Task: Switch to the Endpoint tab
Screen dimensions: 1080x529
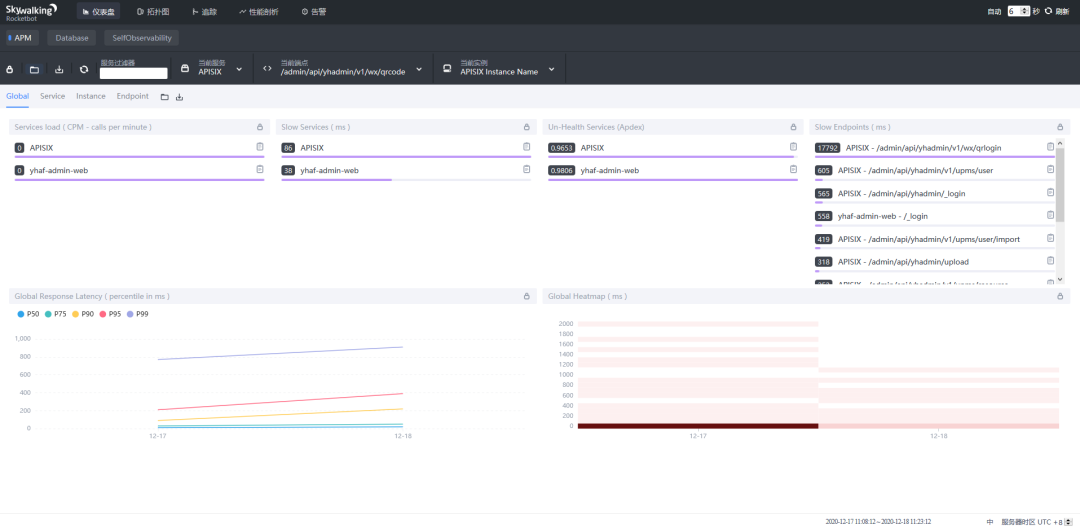Action: 132,96
